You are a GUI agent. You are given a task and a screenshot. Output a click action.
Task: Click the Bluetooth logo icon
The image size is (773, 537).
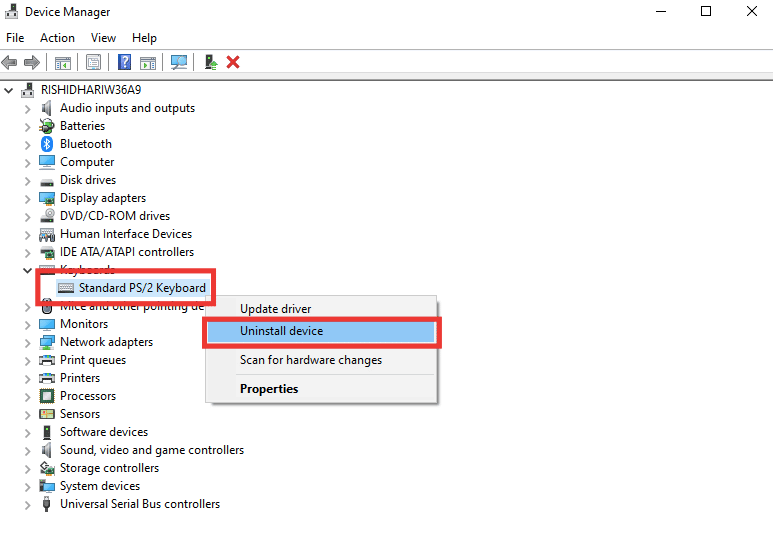point(47,144)
